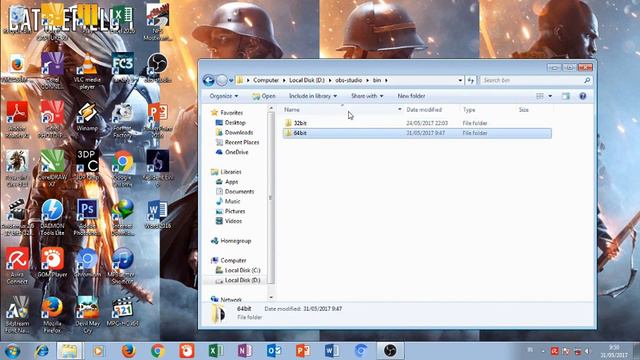Open the Organize dropdown menu
Image resolution: width=640 pixels, height=360 pixels.
[223, 96]
